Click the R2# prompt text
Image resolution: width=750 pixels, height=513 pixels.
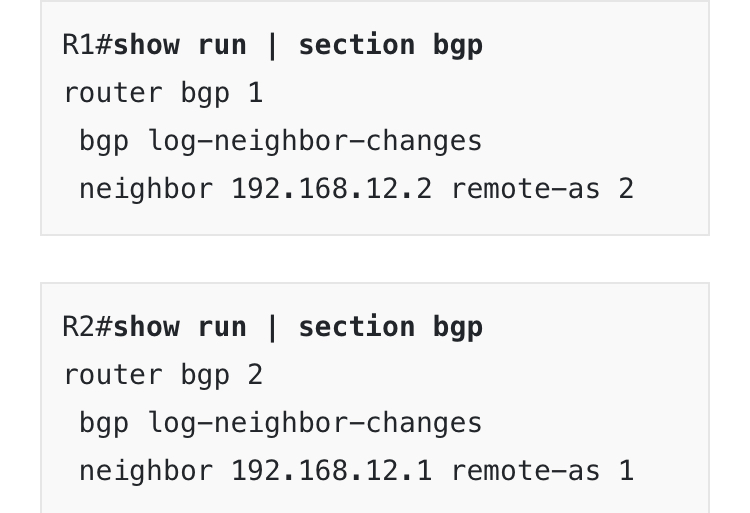88,327
